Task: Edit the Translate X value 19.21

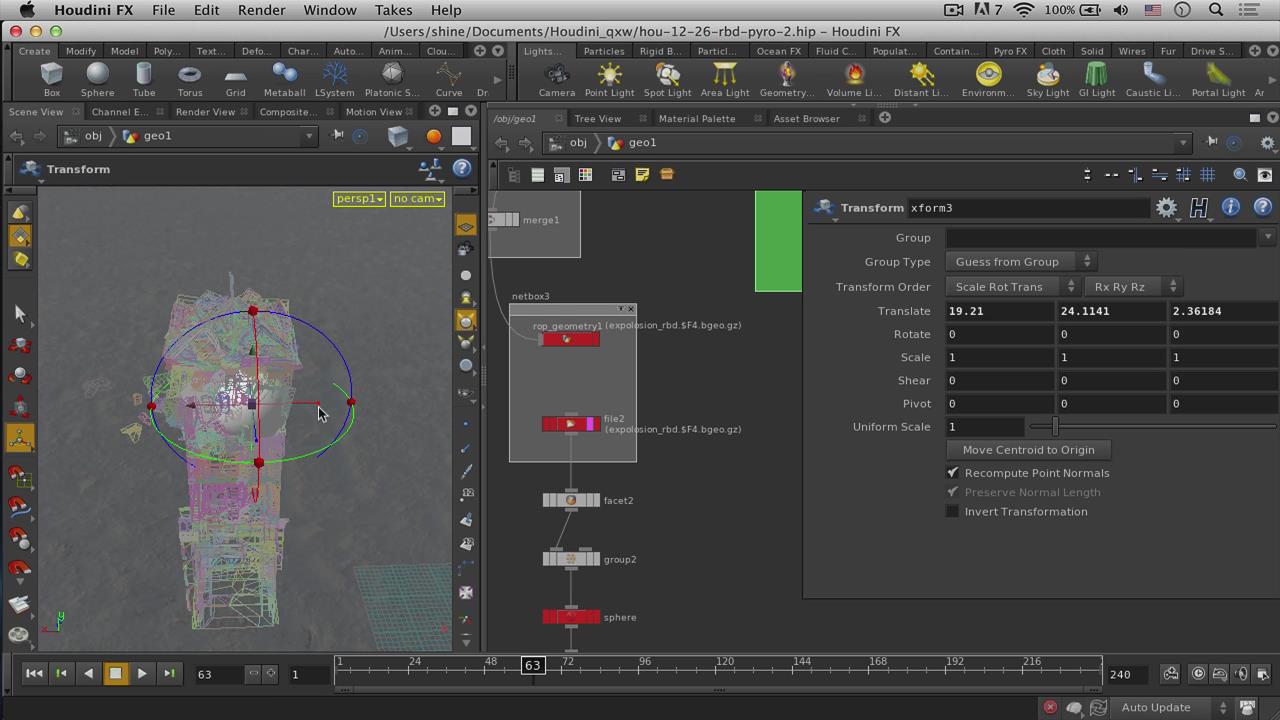Action: pos(999,311)
